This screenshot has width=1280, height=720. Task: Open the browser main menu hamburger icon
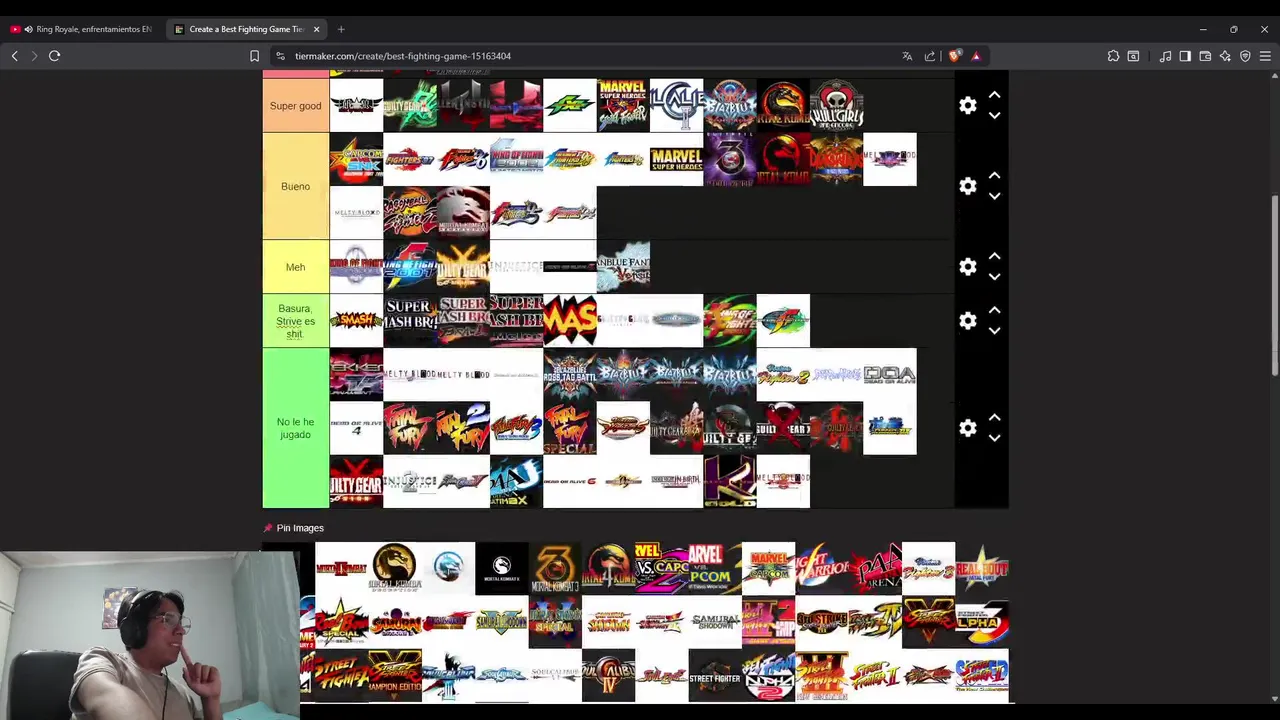(x=1265, y=56)
